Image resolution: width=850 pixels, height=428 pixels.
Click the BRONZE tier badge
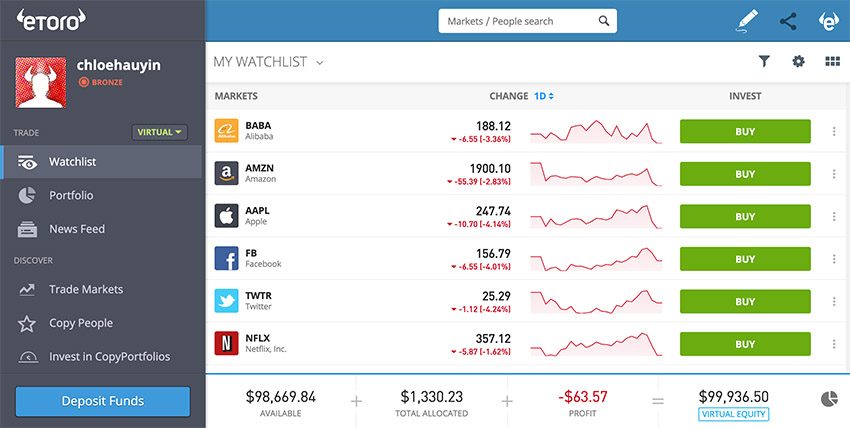pyautogui.click(x=101, y=82)
